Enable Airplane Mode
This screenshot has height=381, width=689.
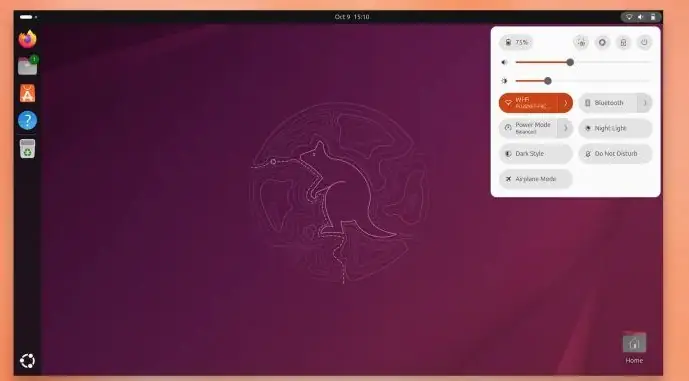[x=536, y=179]
